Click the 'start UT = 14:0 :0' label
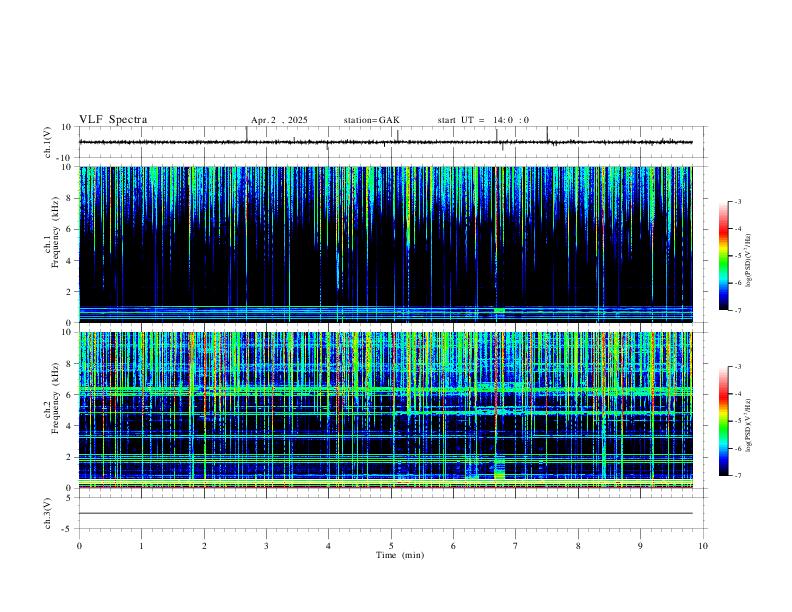Screen dimensions: 792x612 pyautogui.click(x=483, y=120)
